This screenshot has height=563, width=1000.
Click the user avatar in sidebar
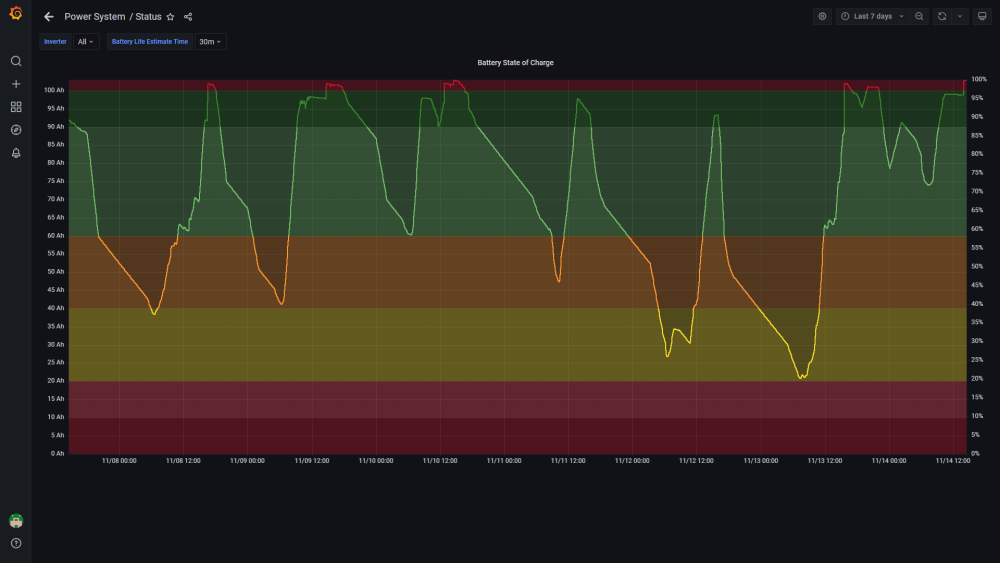16,521
